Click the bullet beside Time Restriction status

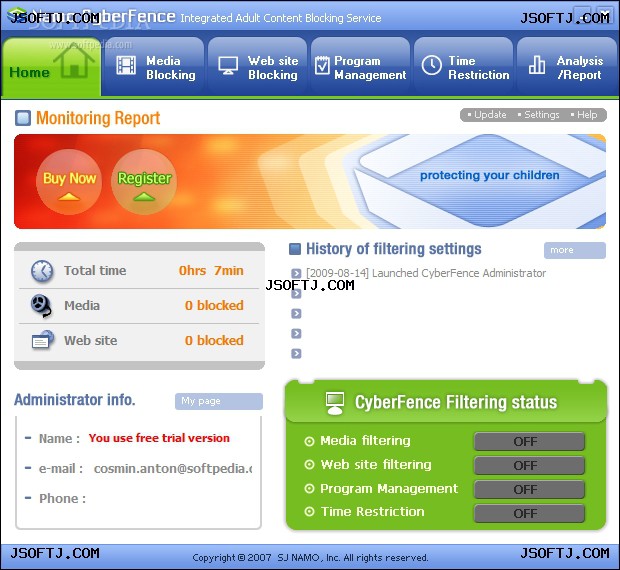pos(309,512)
